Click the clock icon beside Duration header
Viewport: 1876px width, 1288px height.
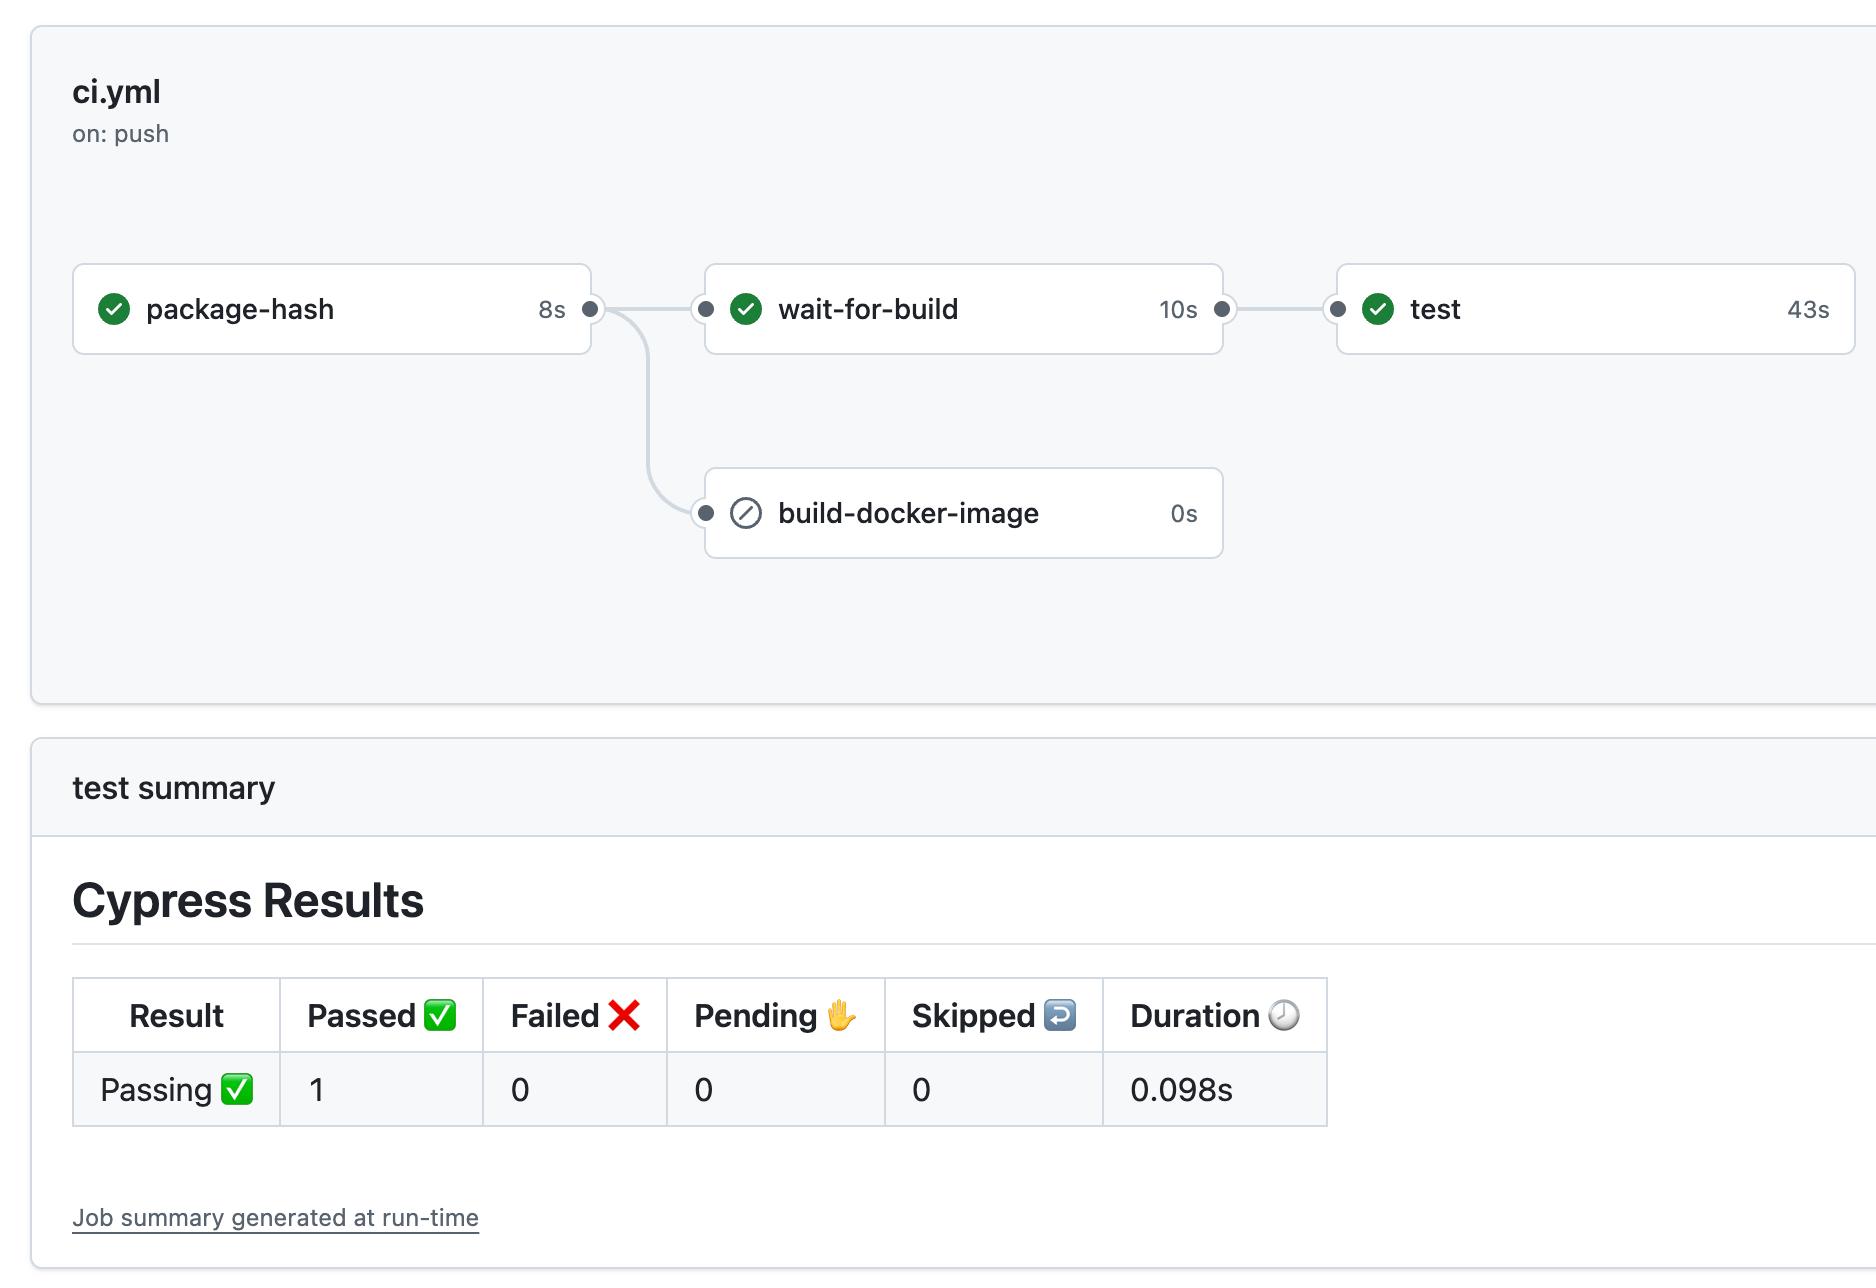tap(1285, 1014)
